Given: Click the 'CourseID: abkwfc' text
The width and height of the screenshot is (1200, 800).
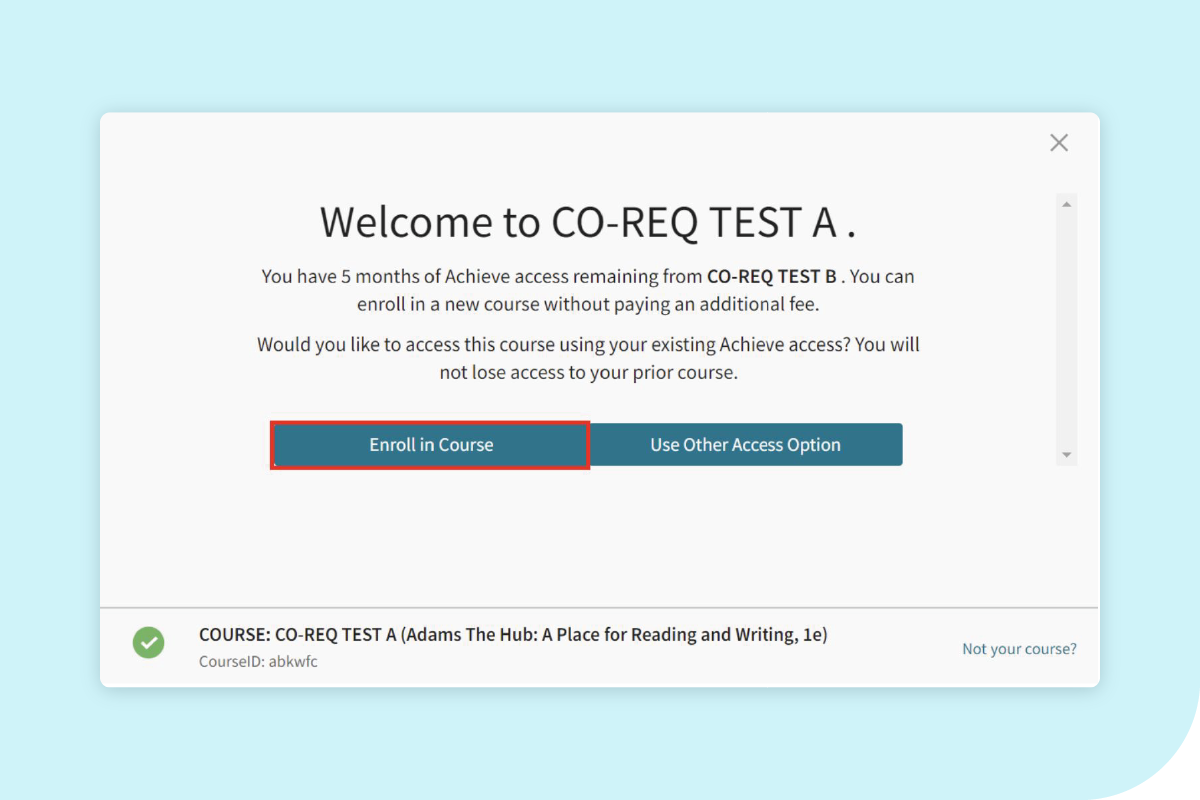Looking at the screenshot, I should pyautogui.click(x=258, y=662).
